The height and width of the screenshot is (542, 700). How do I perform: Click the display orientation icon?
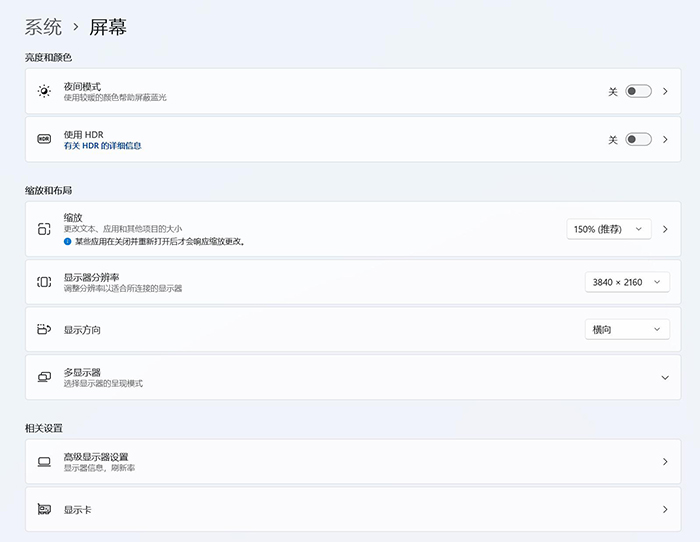43,329
